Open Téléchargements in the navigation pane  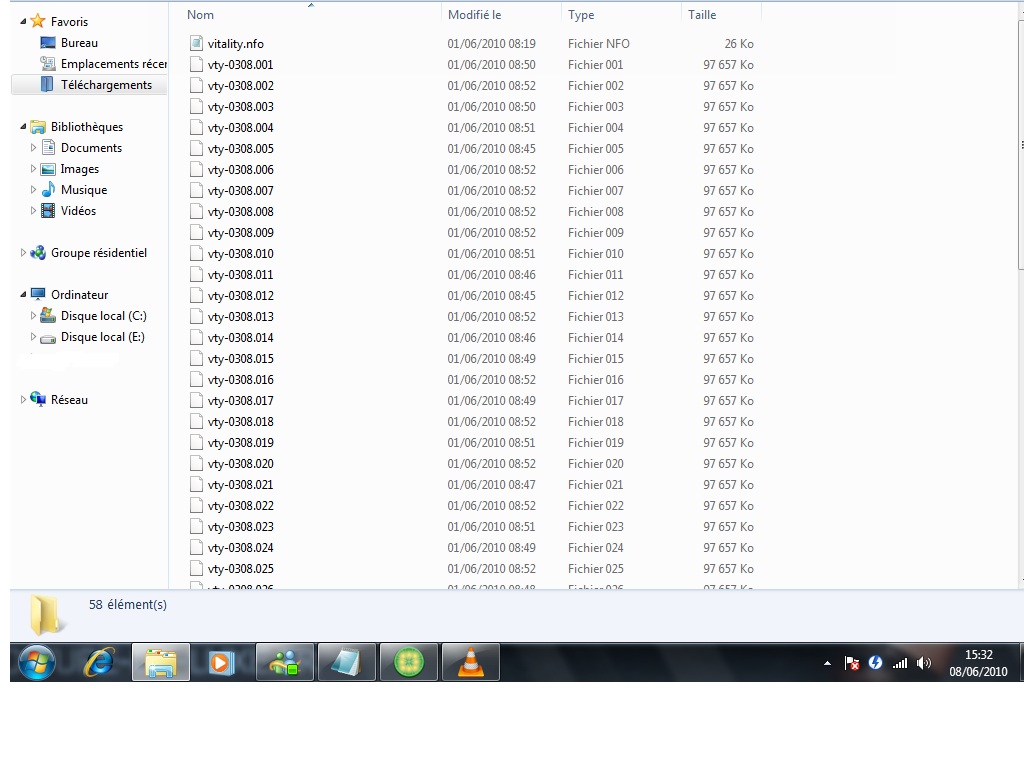pyautogui.click(x=106, y=85)
